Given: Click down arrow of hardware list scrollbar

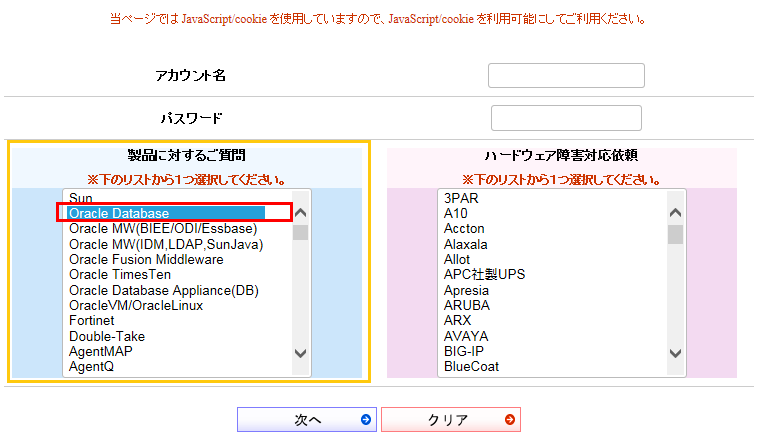Looking at the screenshot, I should [675, 353].
